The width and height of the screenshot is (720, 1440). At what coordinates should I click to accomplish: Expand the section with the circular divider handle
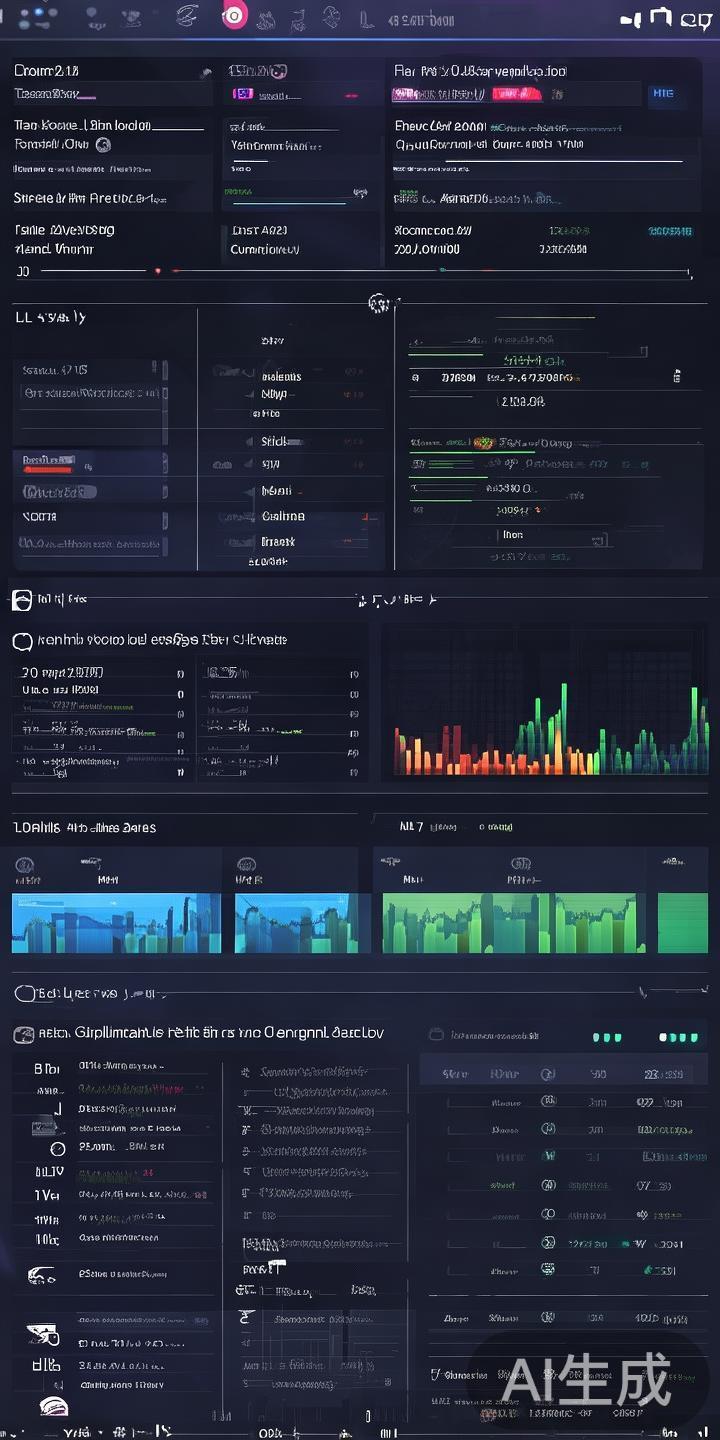378,301
